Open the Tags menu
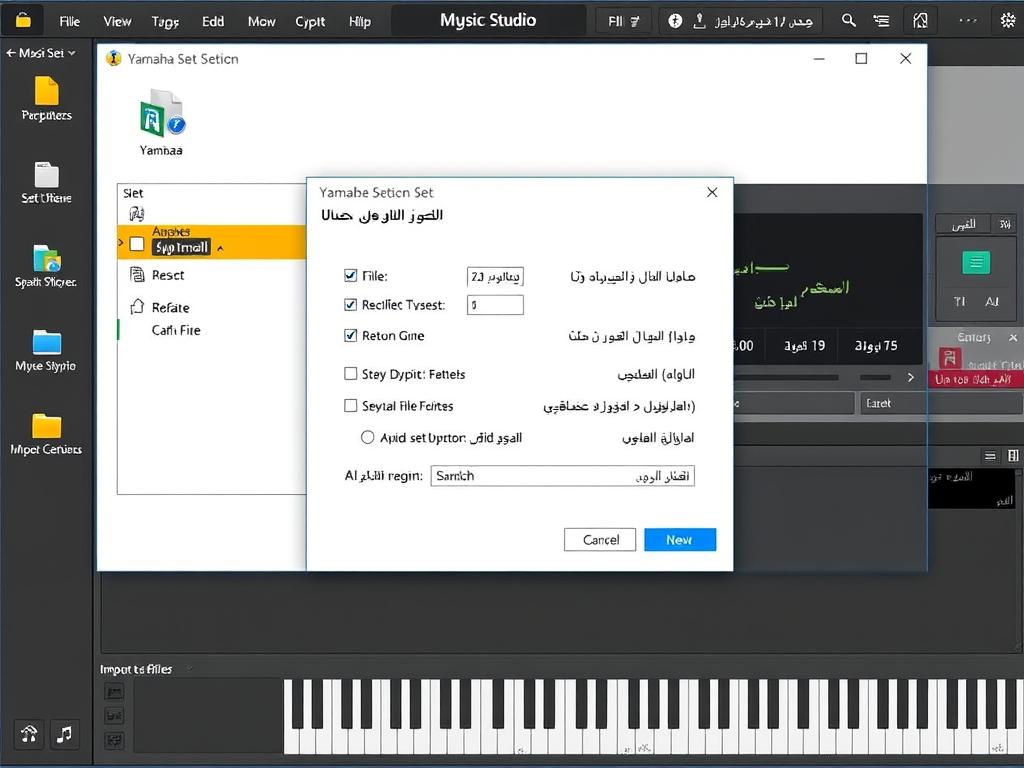Viewport: 1024px width, 768px height. [165, 22]
